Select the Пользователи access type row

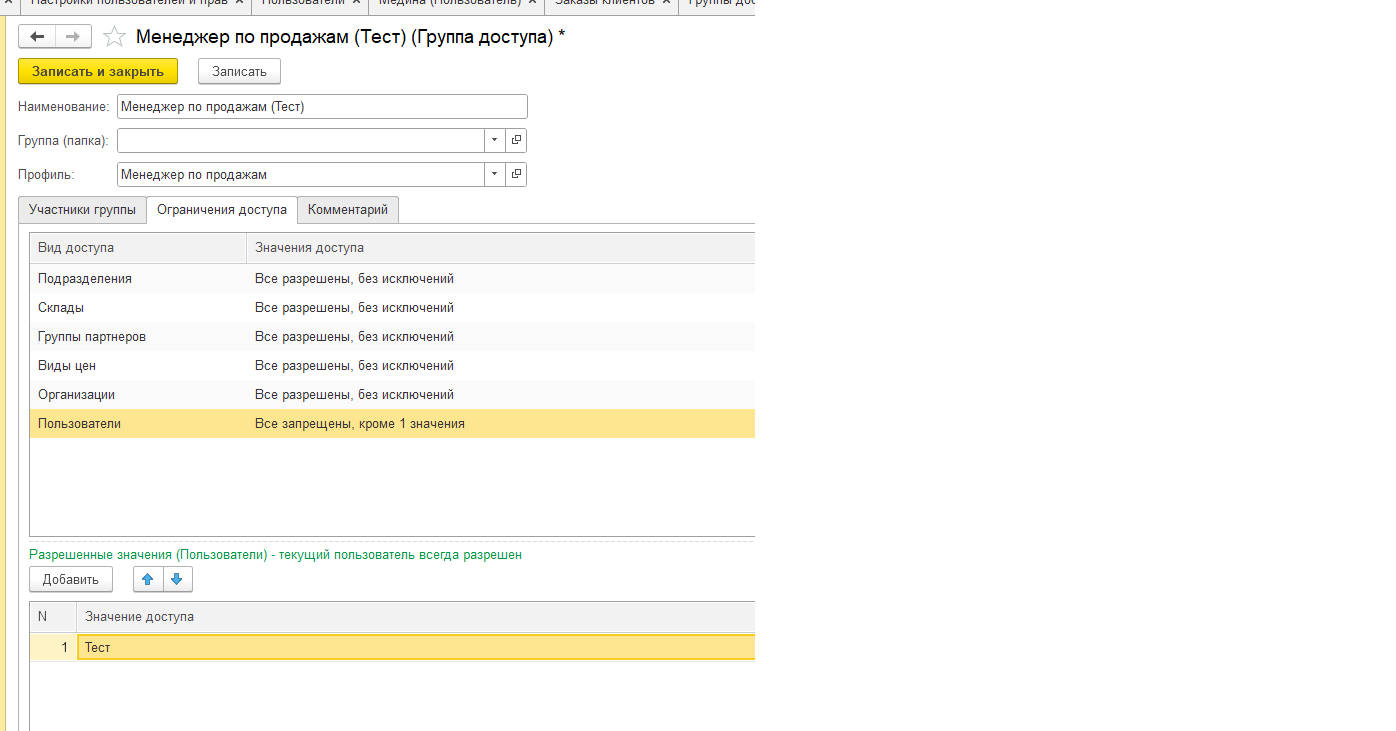point(80,424)
